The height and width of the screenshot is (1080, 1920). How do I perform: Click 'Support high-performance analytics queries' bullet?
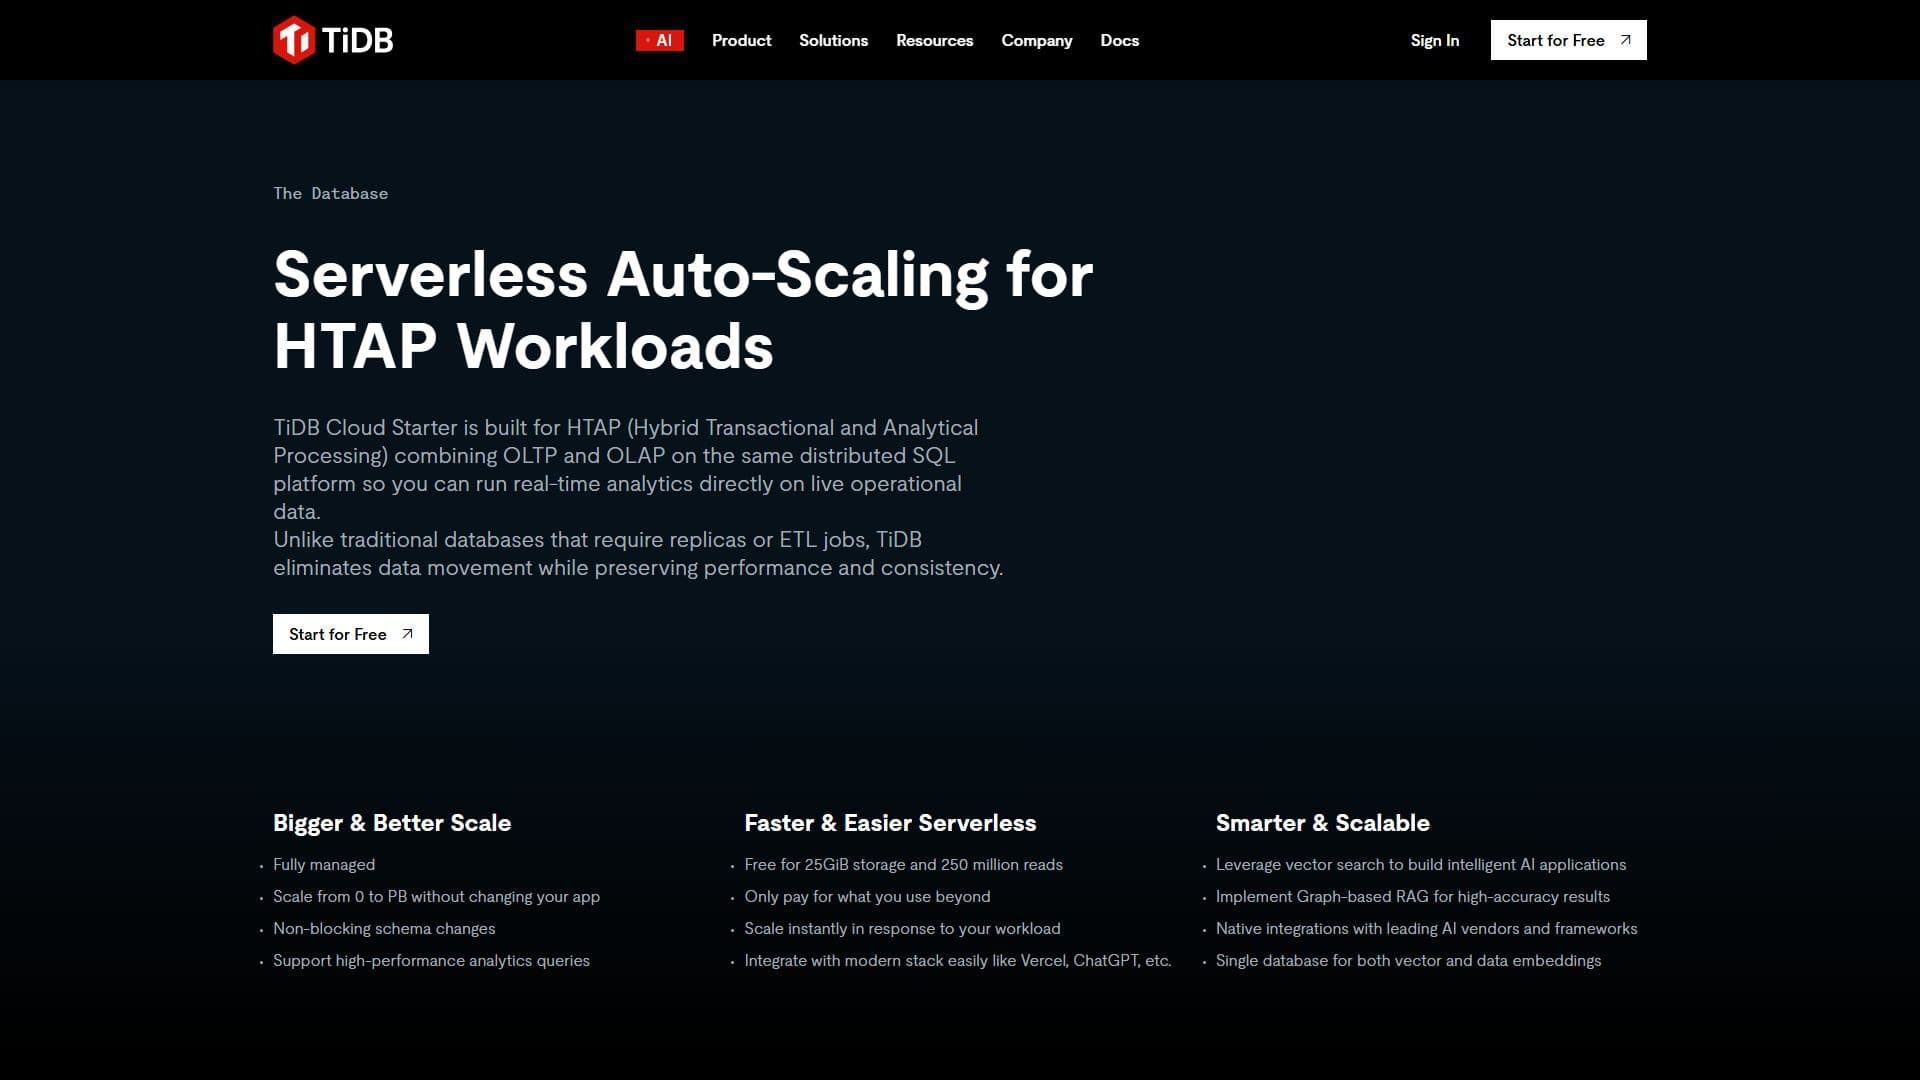(x=431, y=961)
